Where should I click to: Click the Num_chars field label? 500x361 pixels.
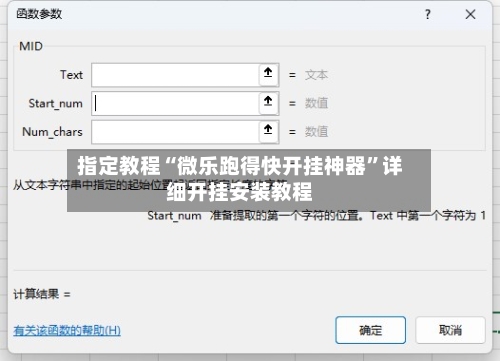(x=52, y=132)
